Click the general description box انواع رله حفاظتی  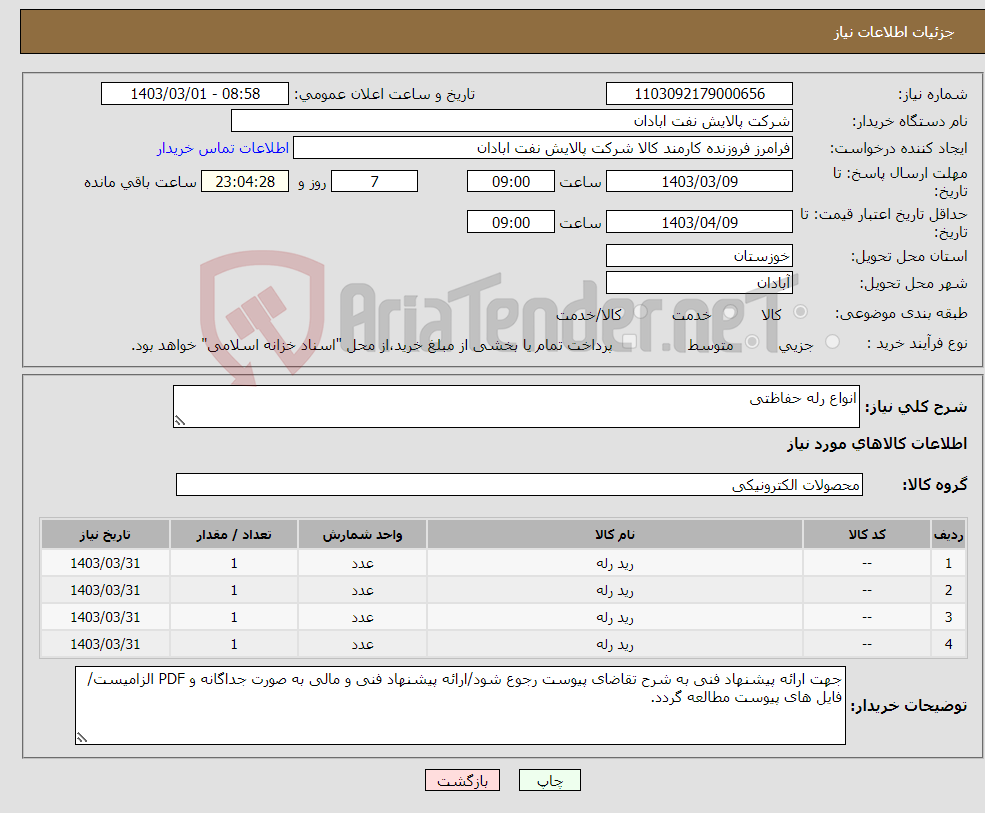[516, 406]
